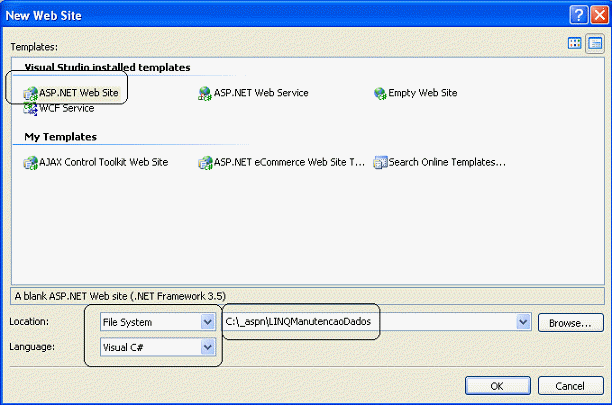Select ASP.NET eCommerce Web Site template icon
The width and height of the screenshot is (612, 405).
tap(205, 163)
